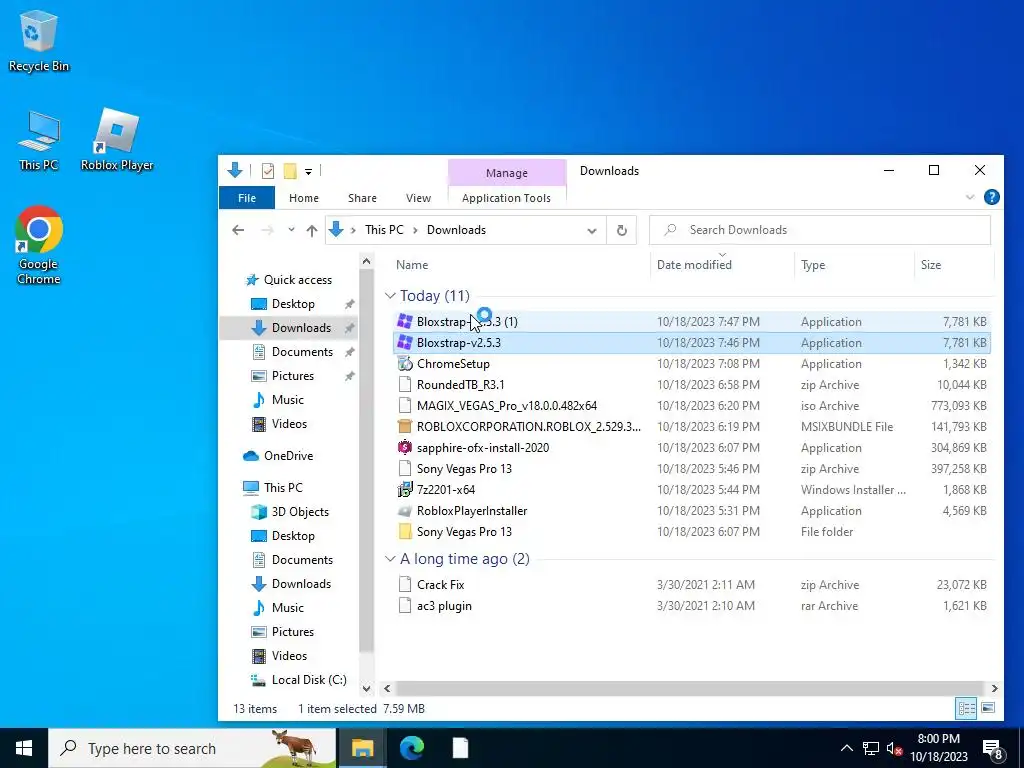This screenshot has width=1024, height=768.
Task: Refresh the Downloads folder
Action: pyautogui.click(x=622, y=231)
